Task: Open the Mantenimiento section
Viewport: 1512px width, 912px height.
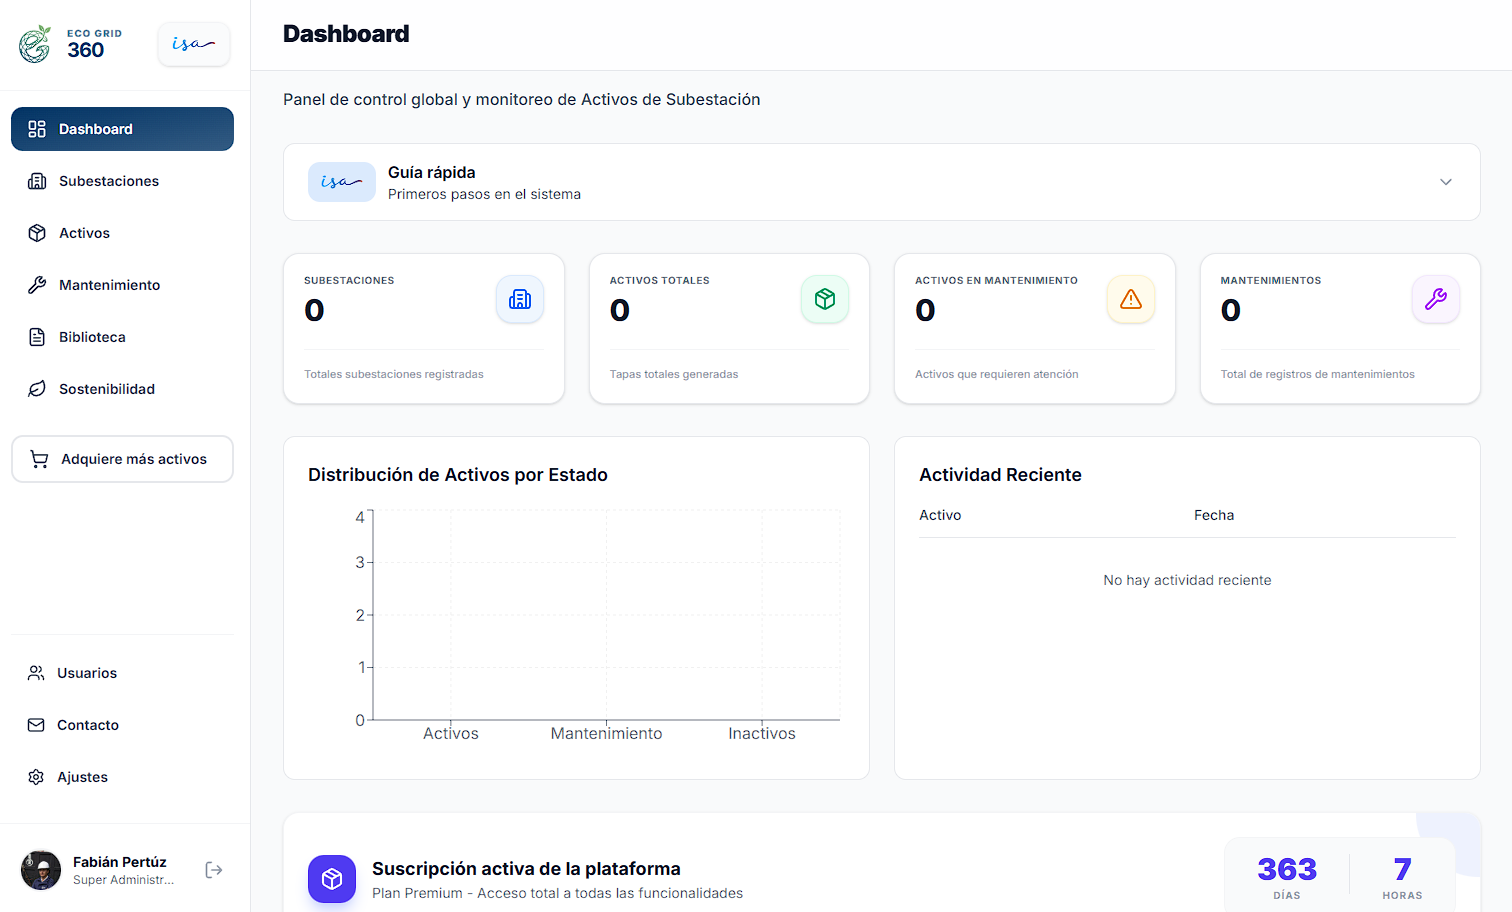Action: [x=109, y=285]
